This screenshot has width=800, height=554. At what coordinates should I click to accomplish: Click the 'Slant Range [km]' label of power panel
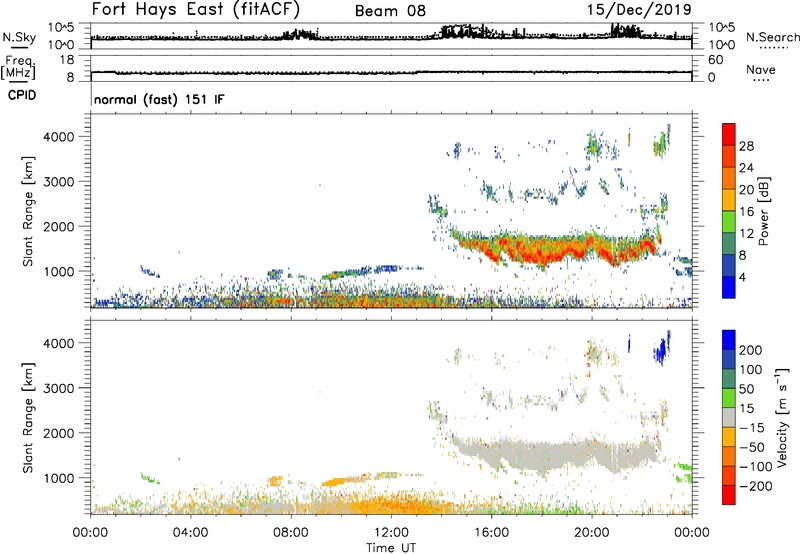[x=28, y=211]
